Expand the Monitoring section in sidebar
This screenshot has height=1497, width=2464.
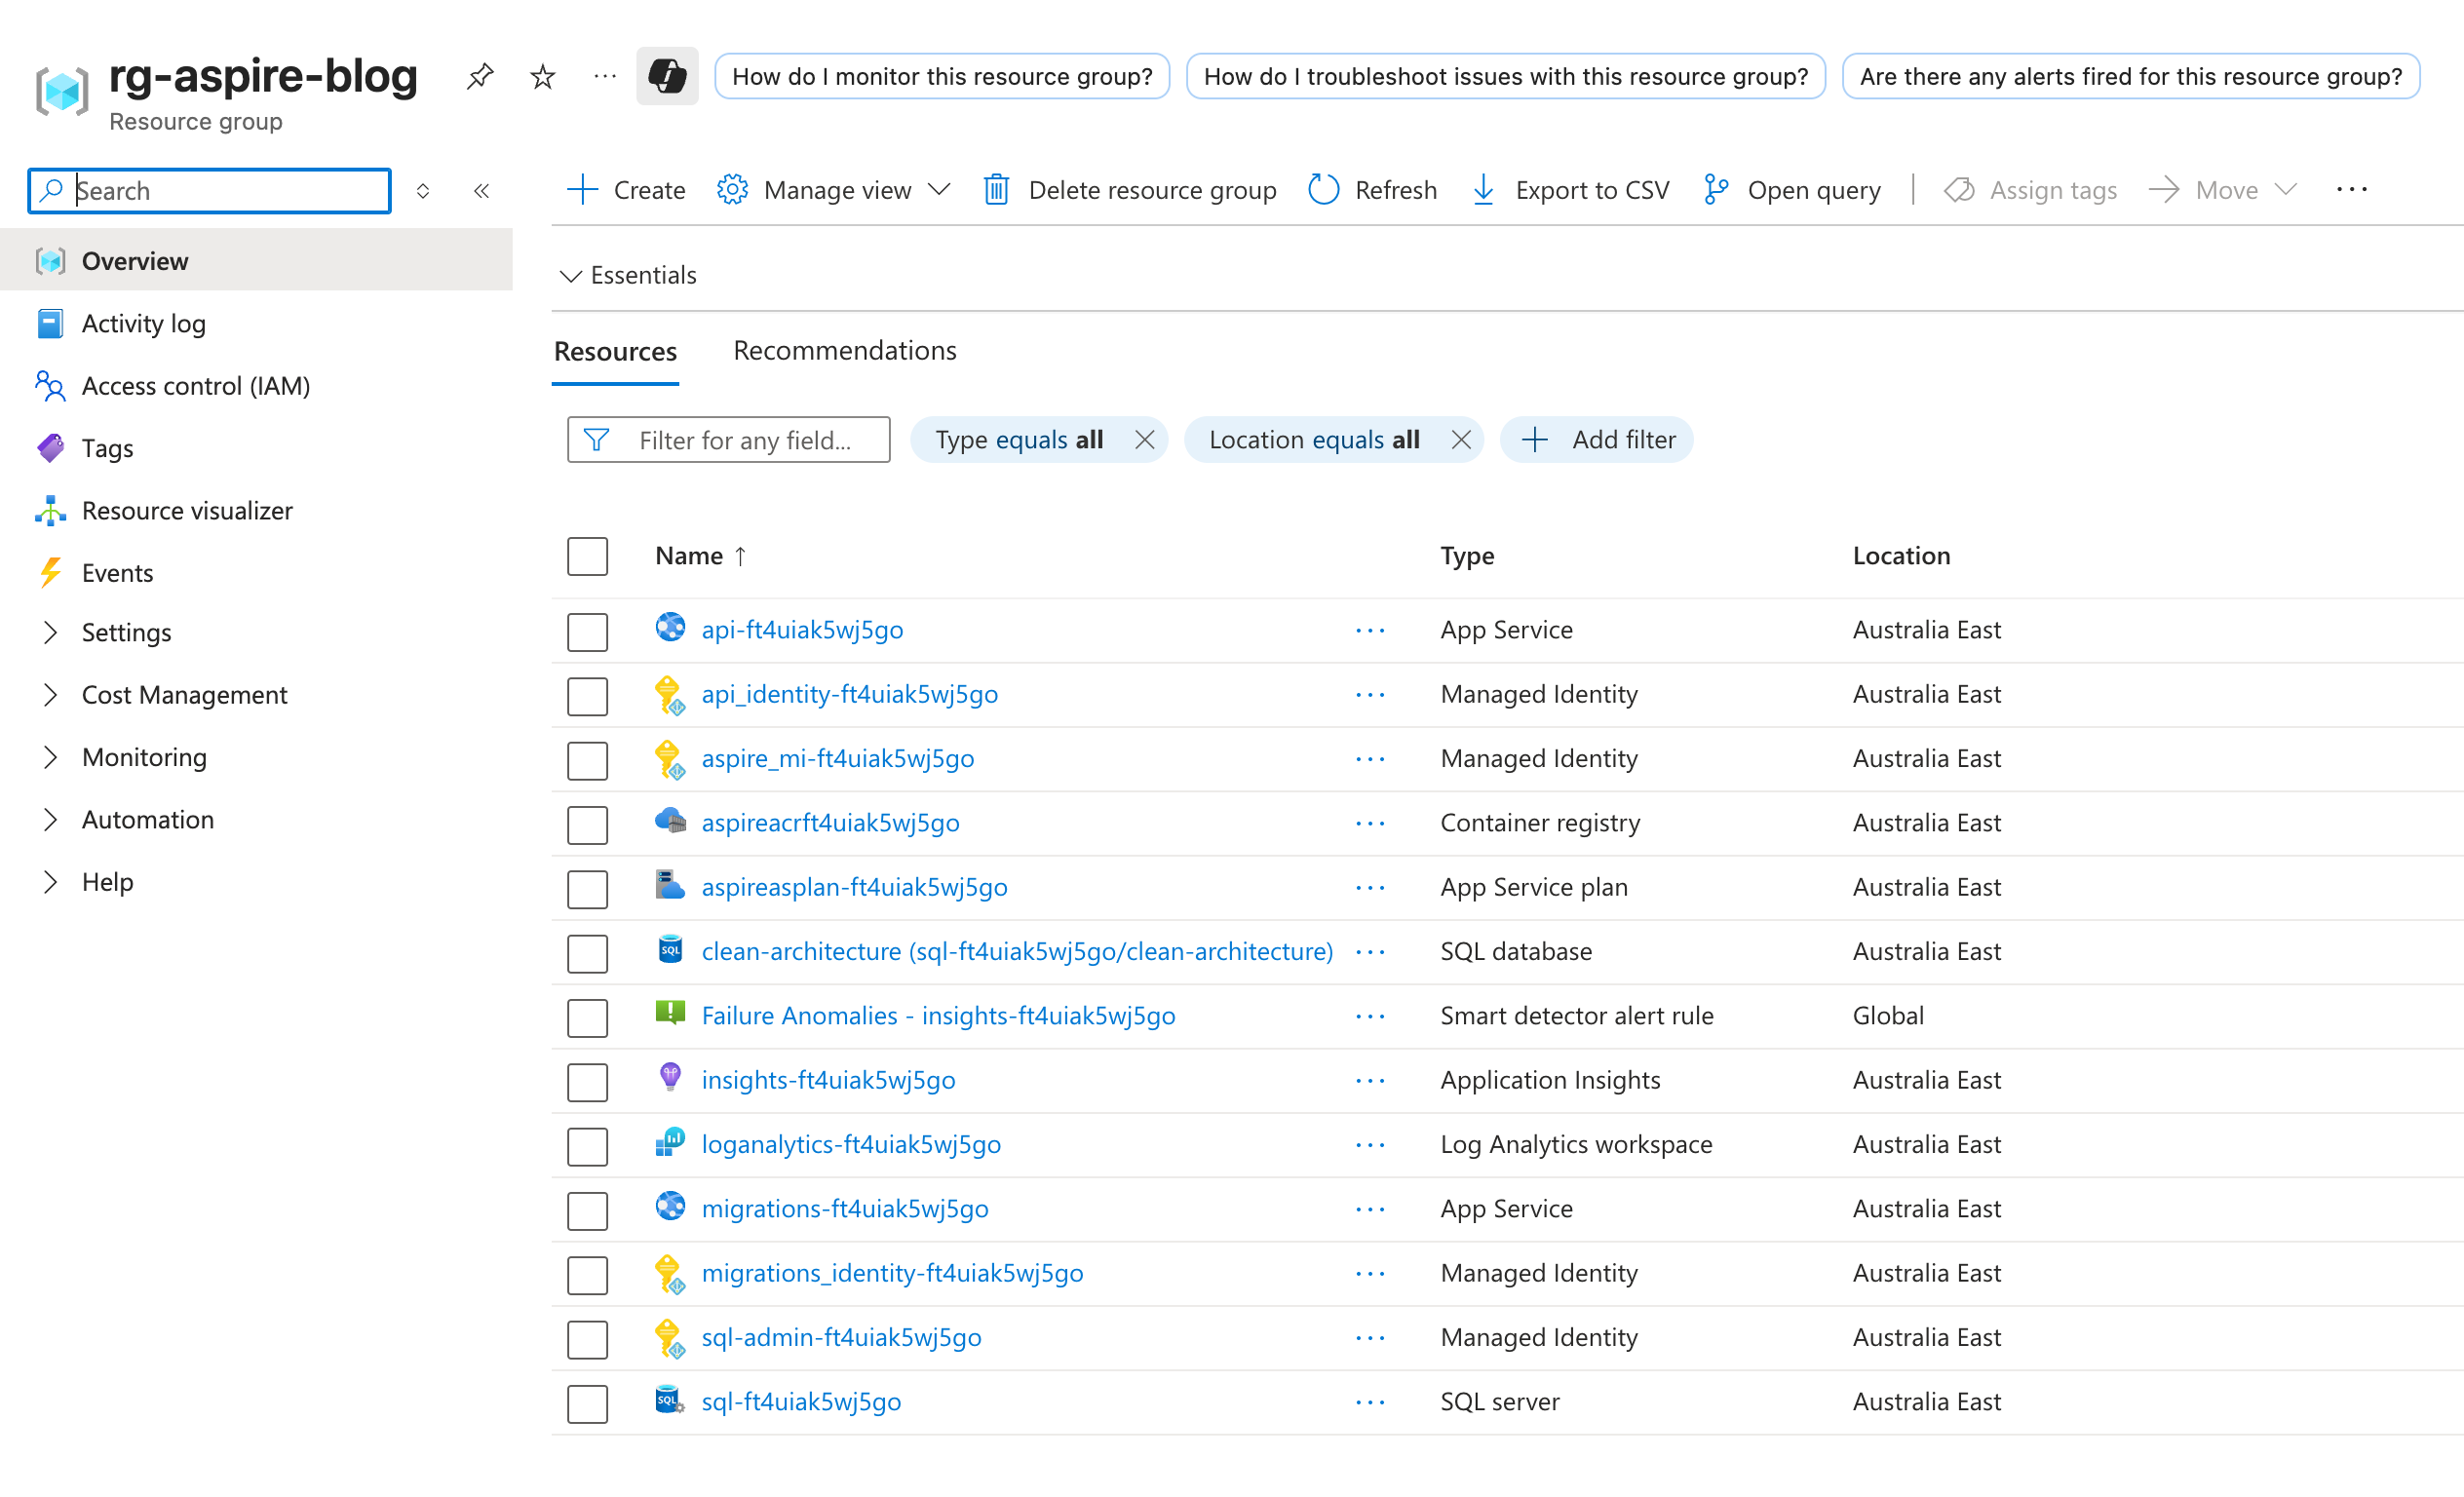(x=51, y=757)
